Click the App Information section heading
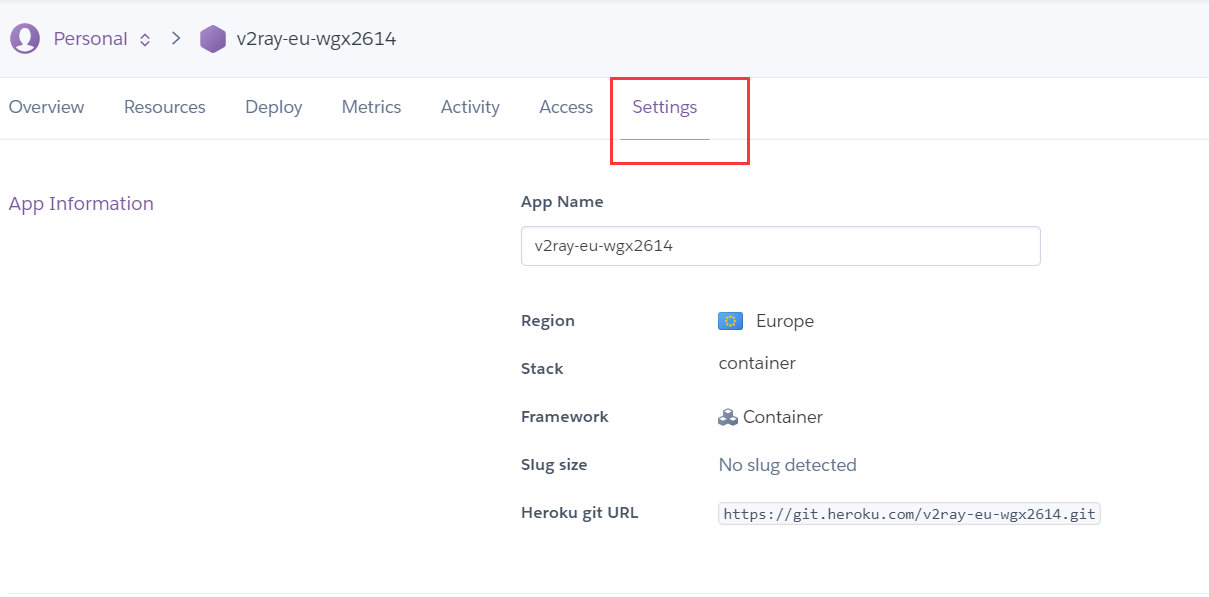 pos(81,204)
